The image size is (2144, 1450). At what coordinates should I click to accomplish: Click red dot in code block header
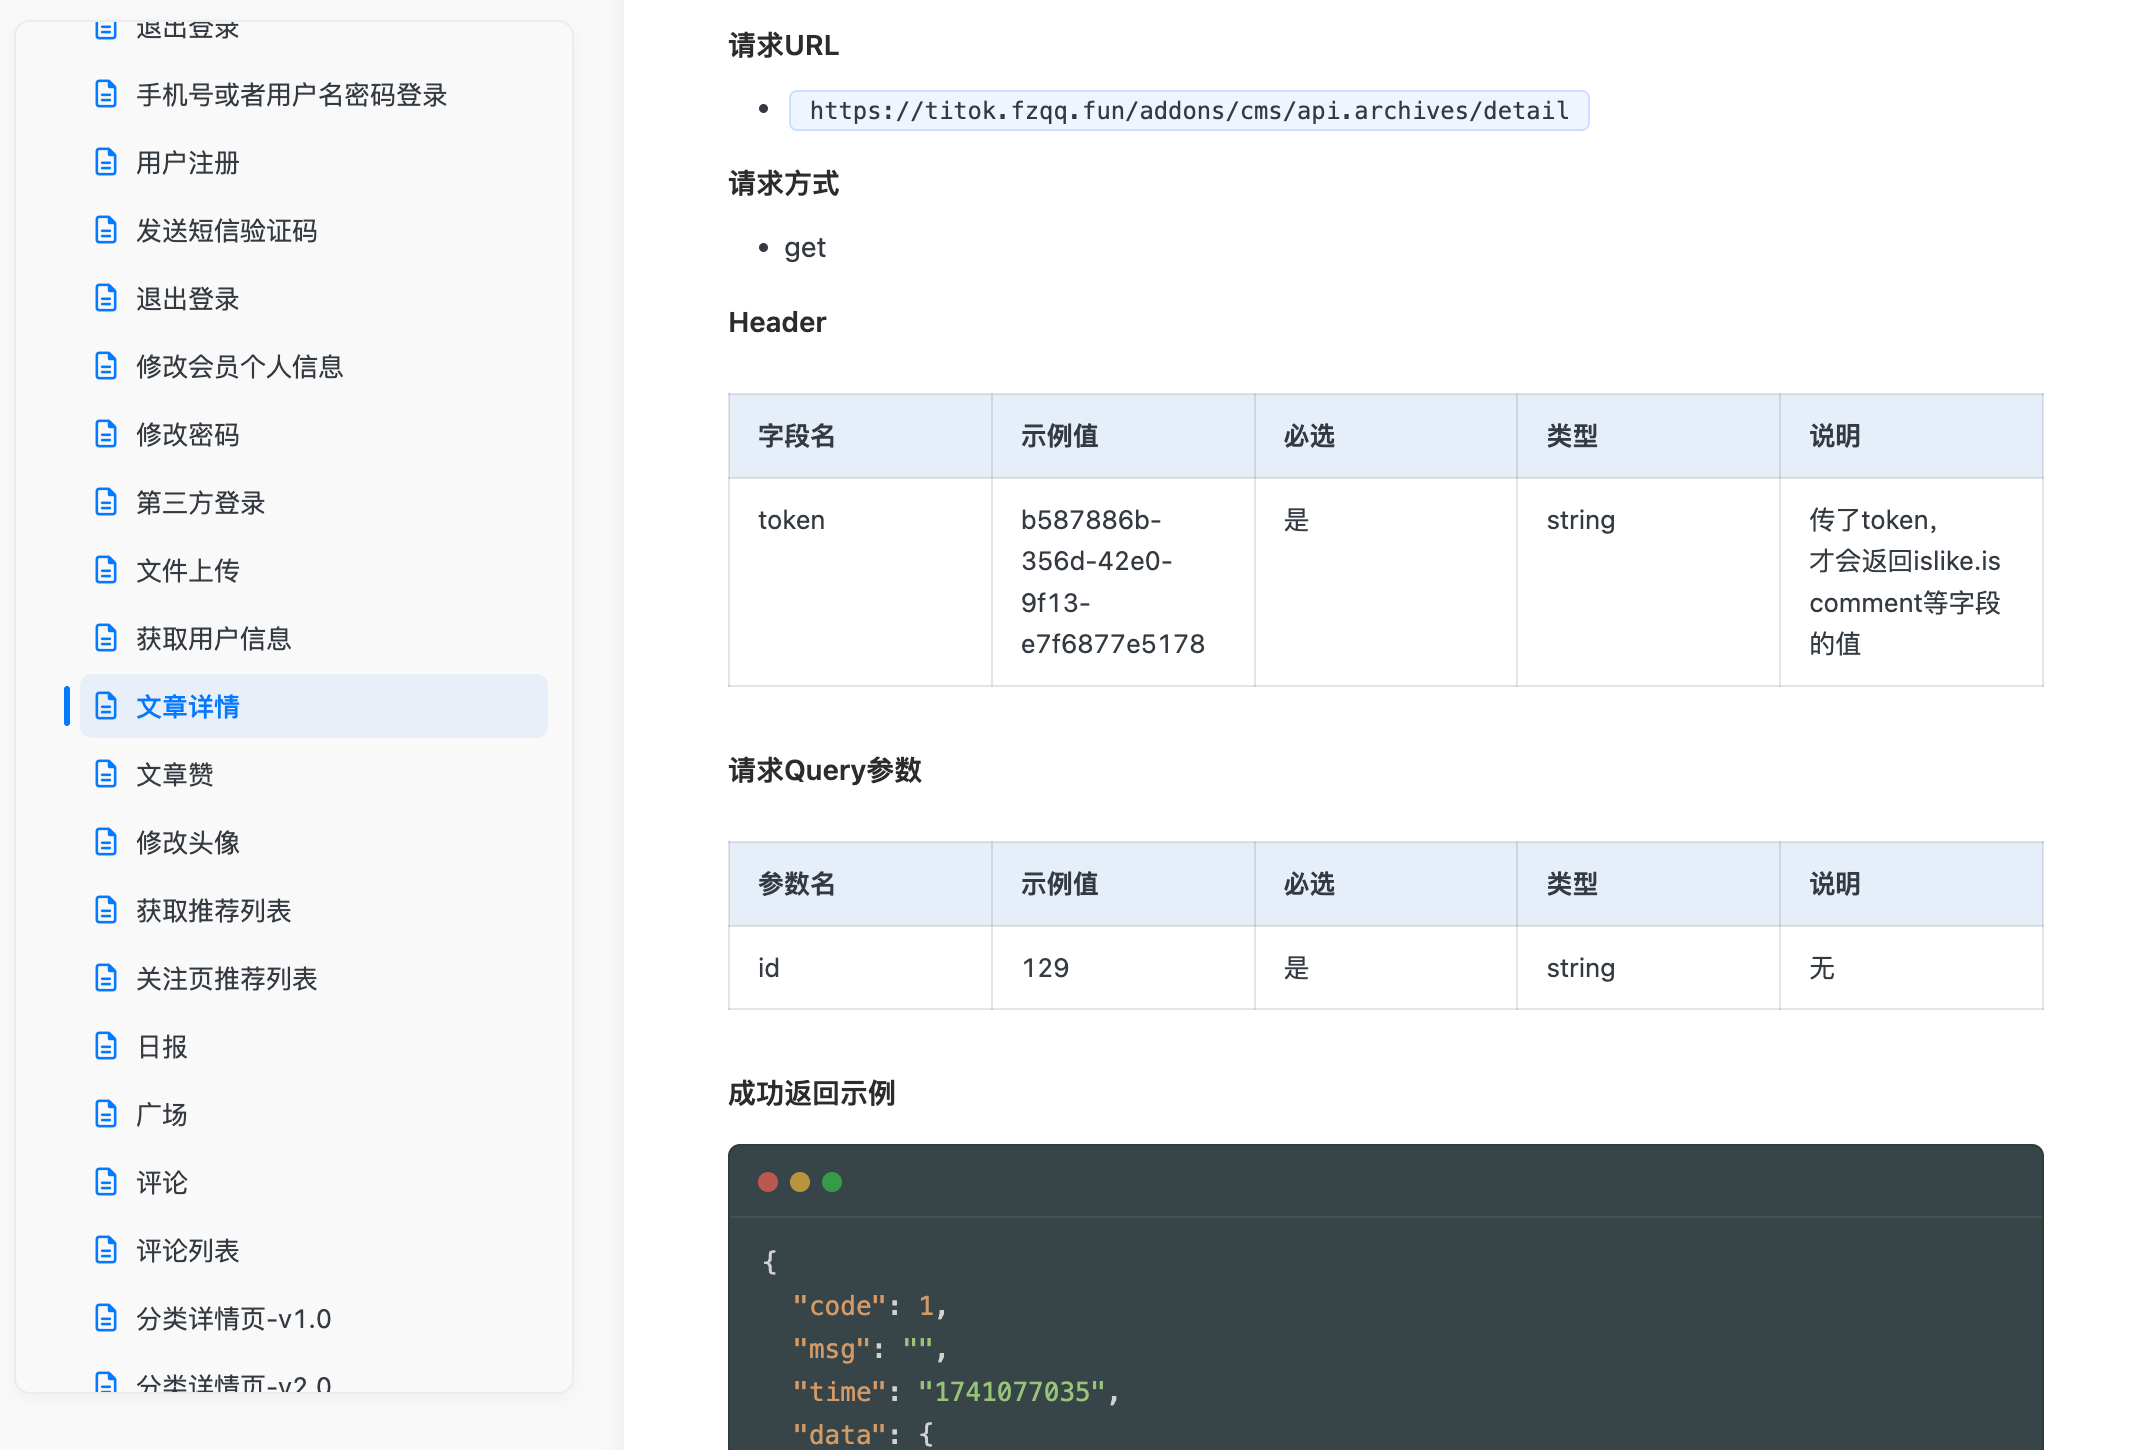768,1182
